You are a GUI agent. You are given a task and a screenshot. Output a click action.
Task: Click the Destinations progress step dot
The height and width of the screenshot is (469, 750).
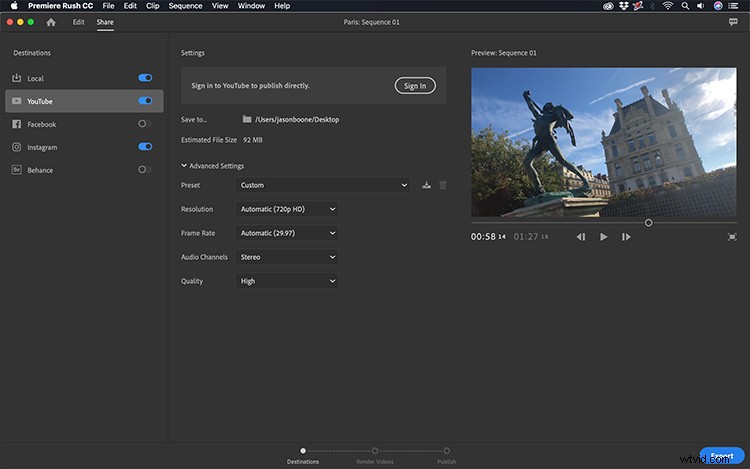(303, 450)
